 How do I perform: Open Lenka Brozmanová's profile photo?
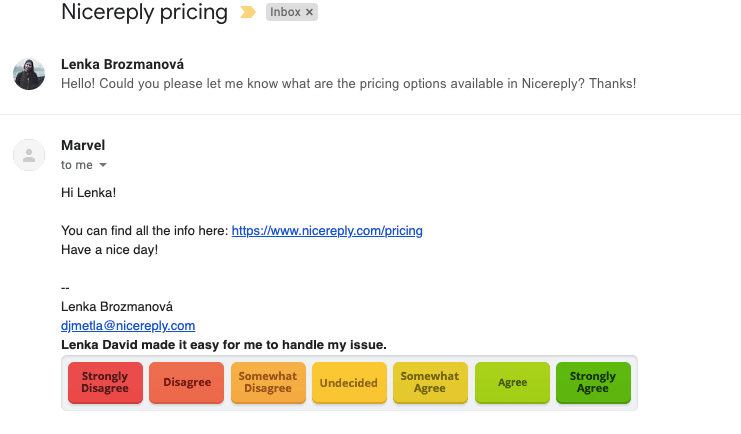click(29, 74)
